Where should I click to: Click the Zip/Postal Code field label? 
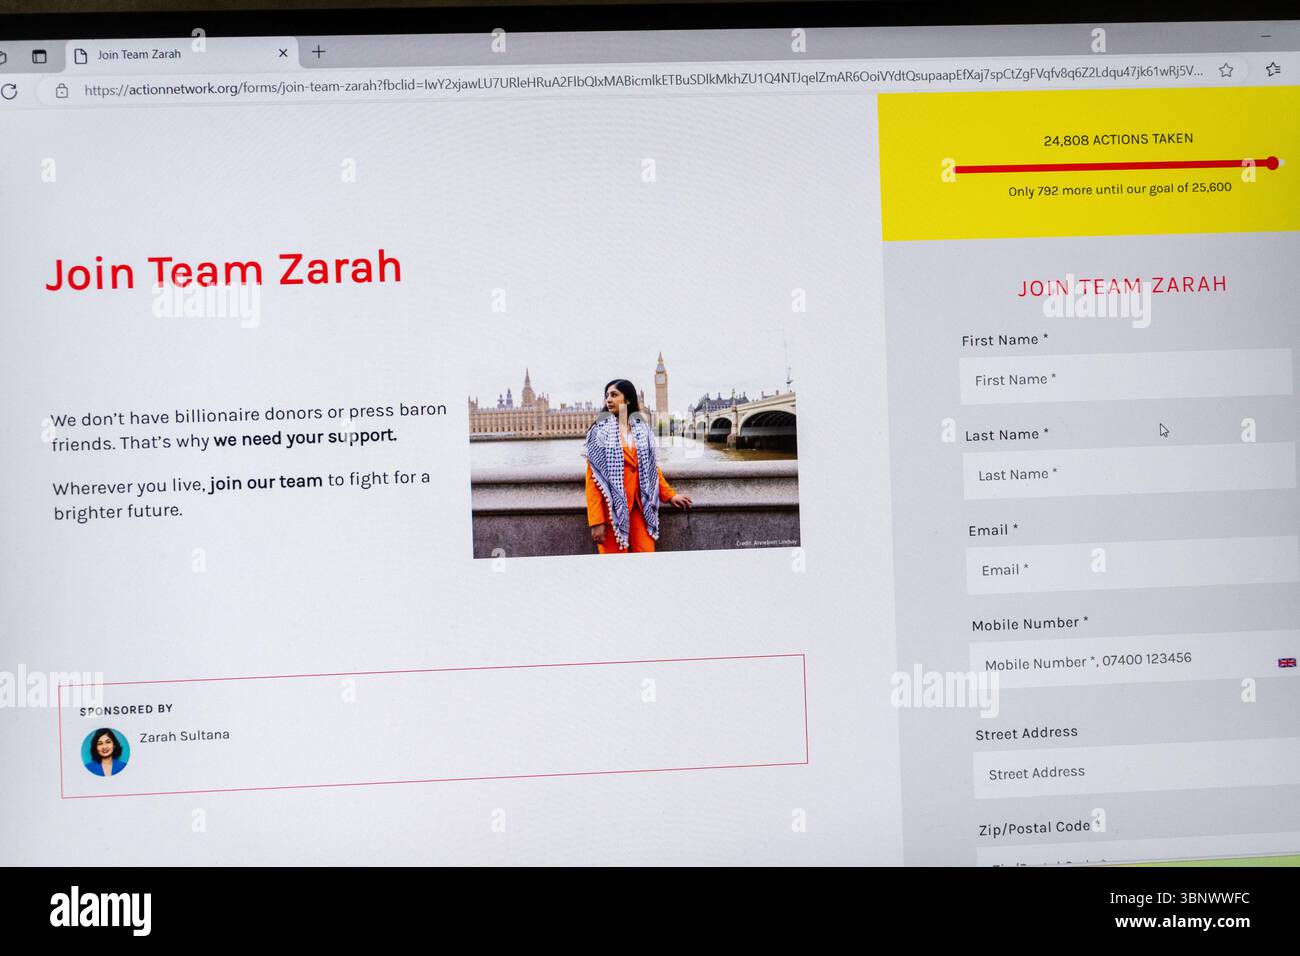(1038, 827)
